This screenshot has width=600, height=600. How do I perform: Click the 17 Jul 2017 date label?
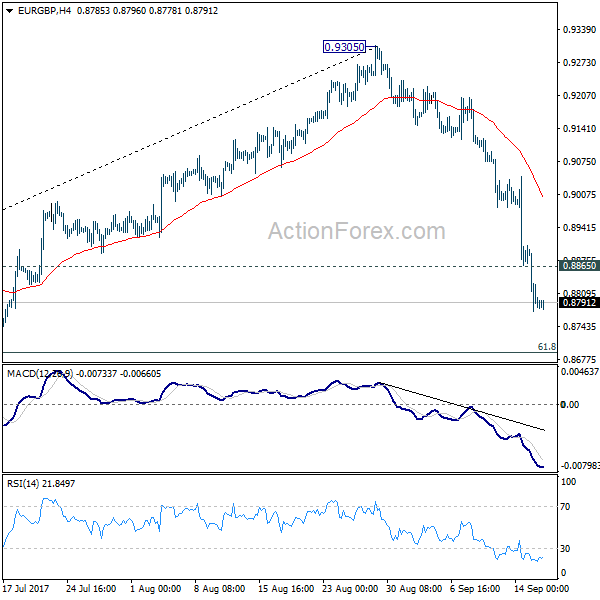pos(26,589)
